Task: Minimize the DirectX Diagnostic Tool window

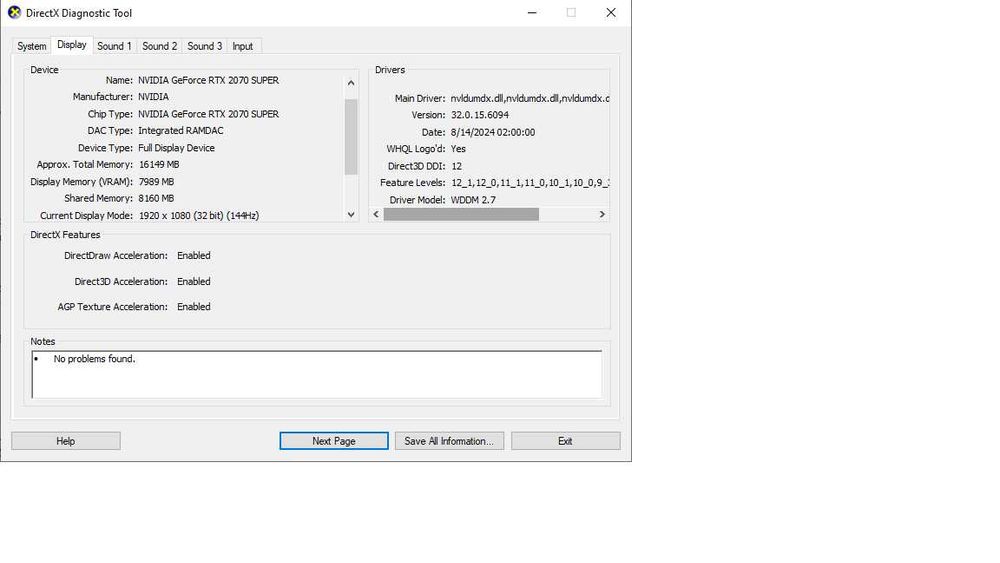Action: (x=532, y=13)
